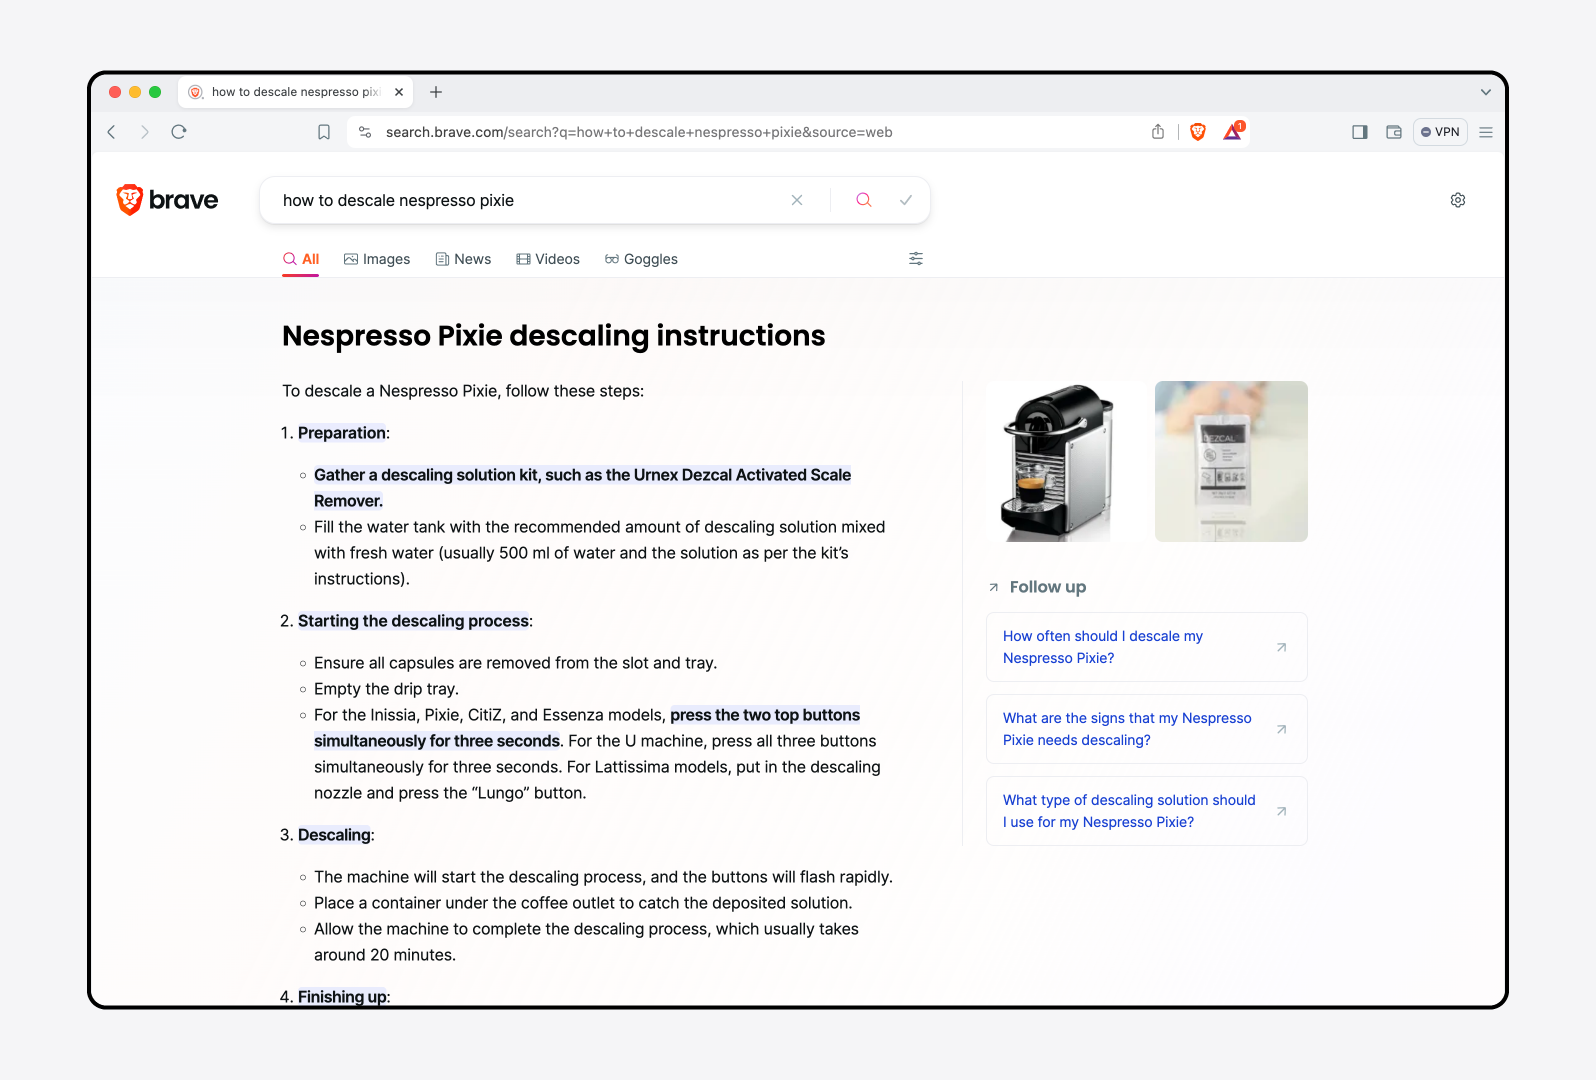Screen dimensions: 1596x1080
Task: Switch to the Goggles tab
Action: click(x=641, y=259)
